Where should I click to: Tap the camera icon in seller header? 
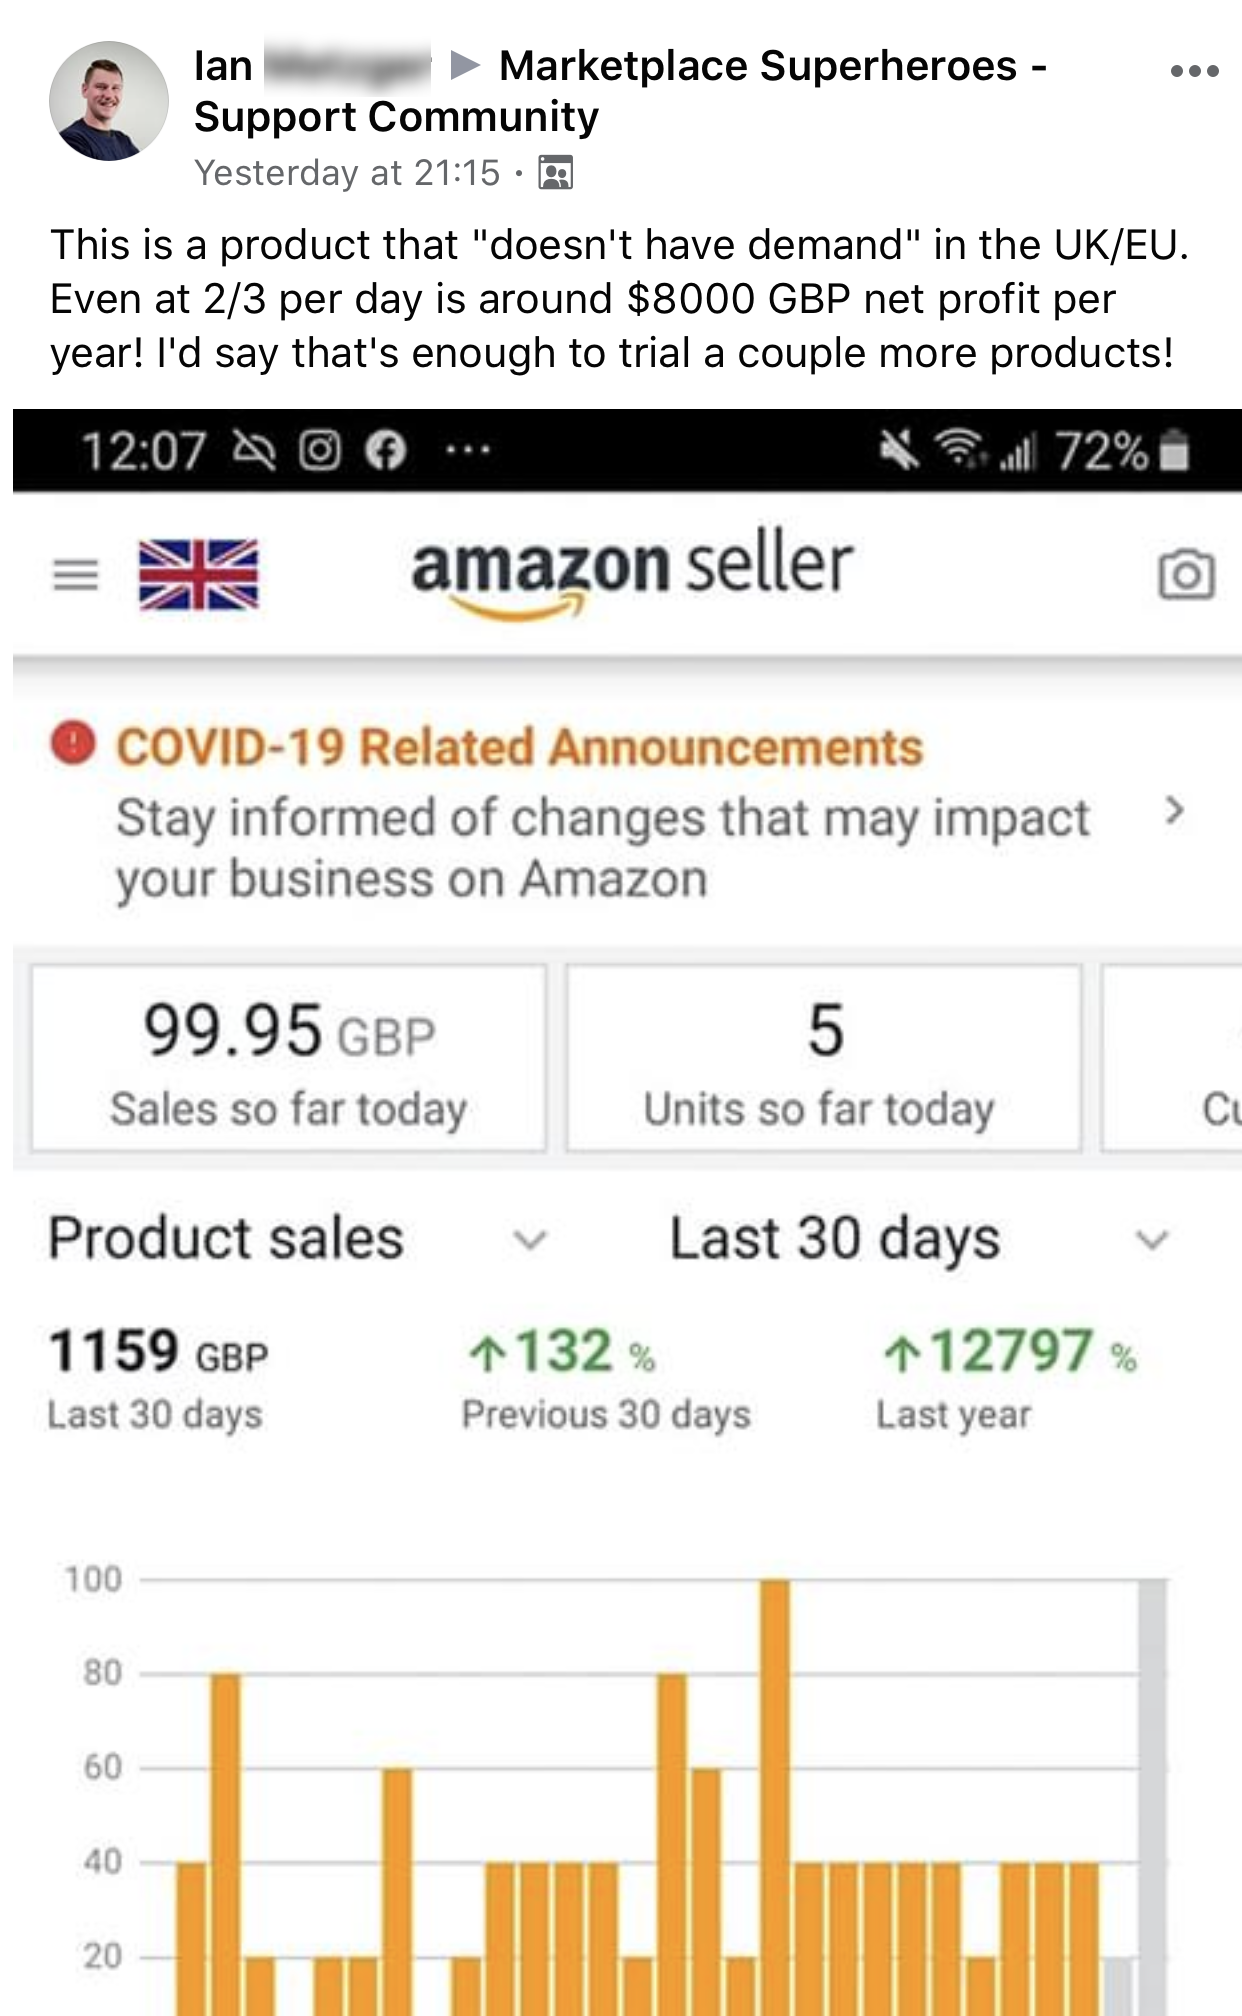(x=1186, y=574)
